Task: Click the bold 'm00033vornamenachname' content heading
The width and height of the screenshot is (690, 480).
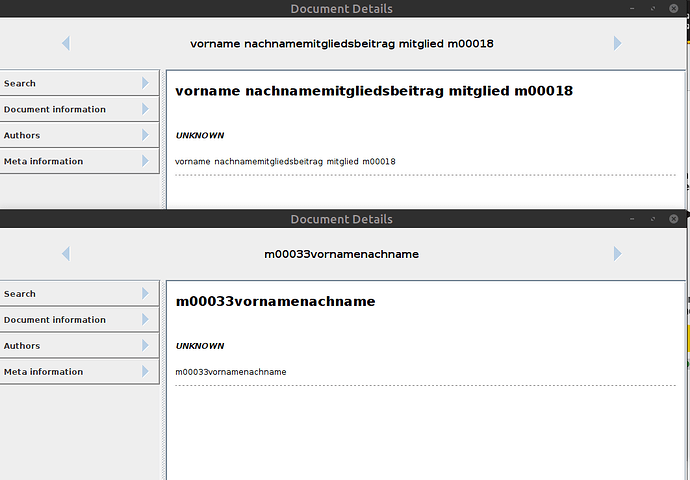Action: 275,301
